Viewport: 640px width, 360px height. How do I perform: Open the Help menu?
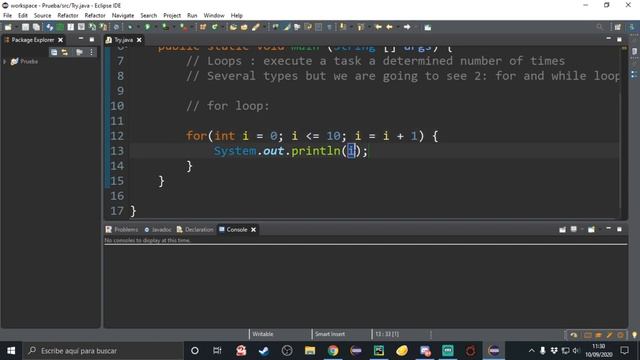(x=236, y=16)
